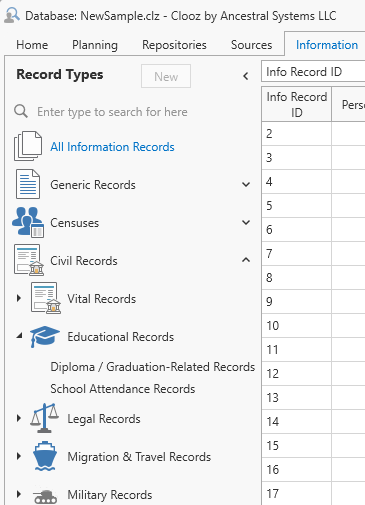
Task: Select Vital Records label
Action: point(102,299)
